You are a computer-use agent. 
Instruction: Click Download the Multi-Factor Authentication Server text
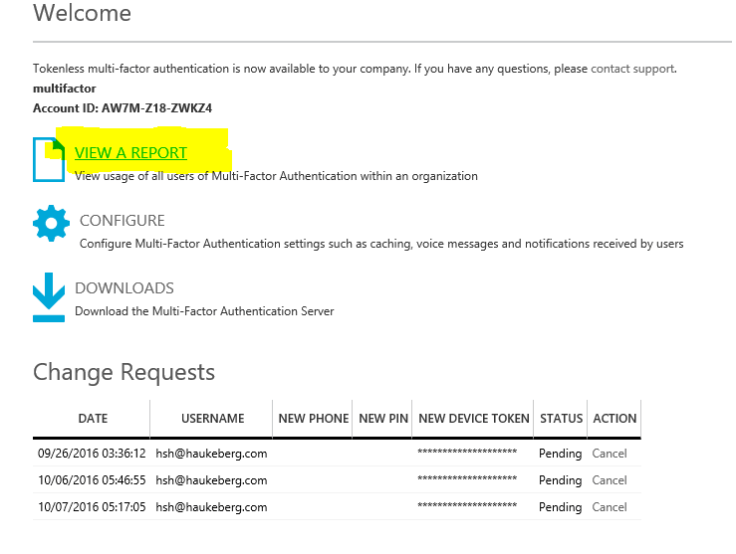click(204, 311)
